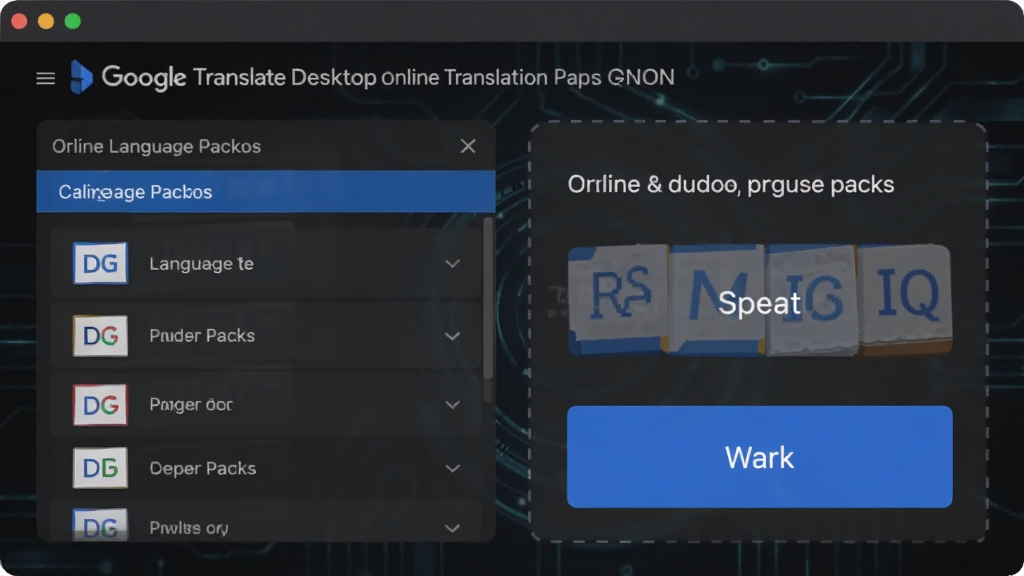Image resolution: width=1024 pixels, height=576 pixels.
Task: Select the Calineage Packos tab
Action: [x=266, y=191]
